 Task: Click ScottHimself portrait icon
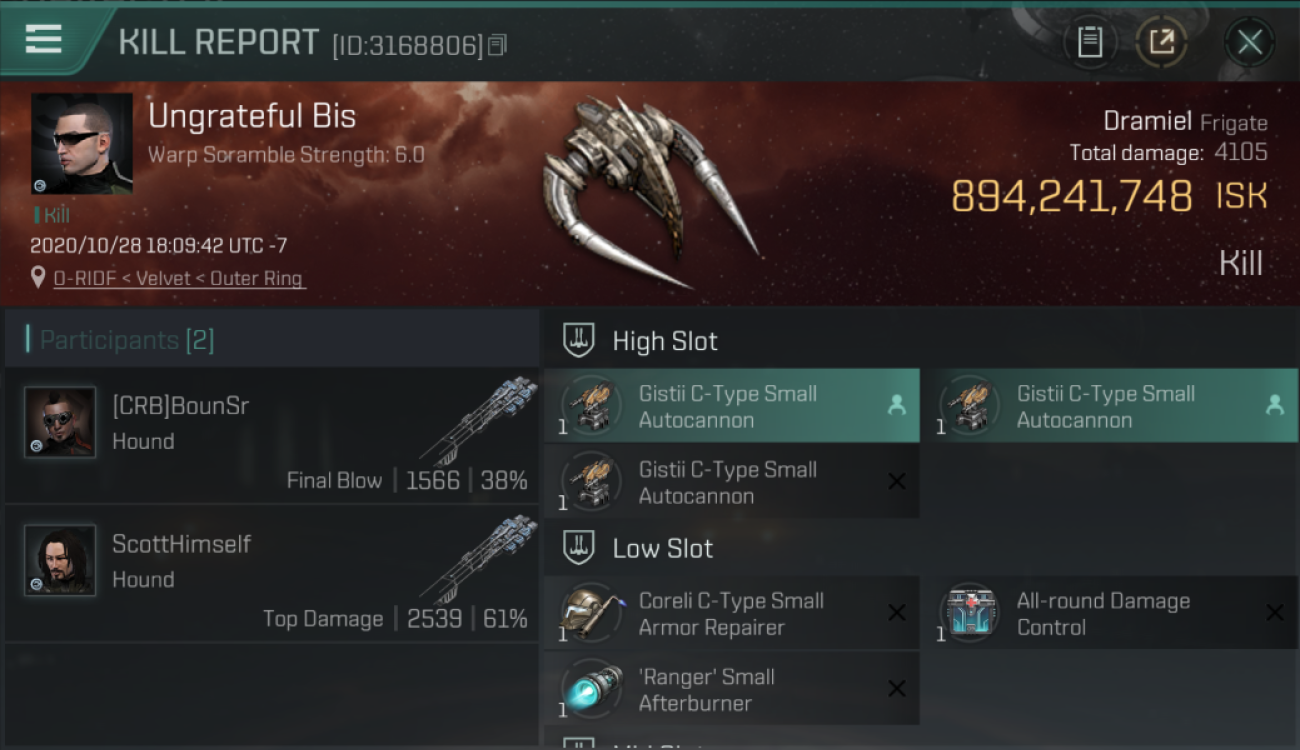pos(60,560)
